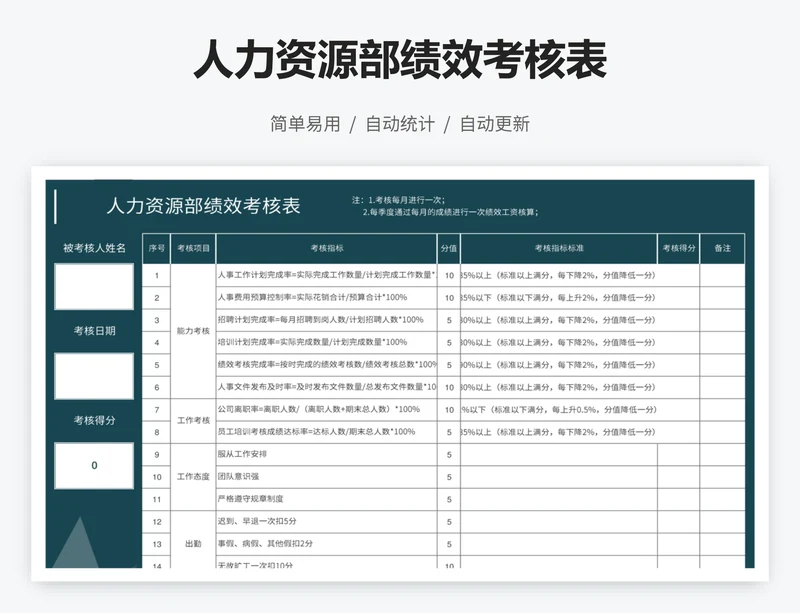Select serial number 12 cell
800x613 pixels.
[x=157, y=522]
